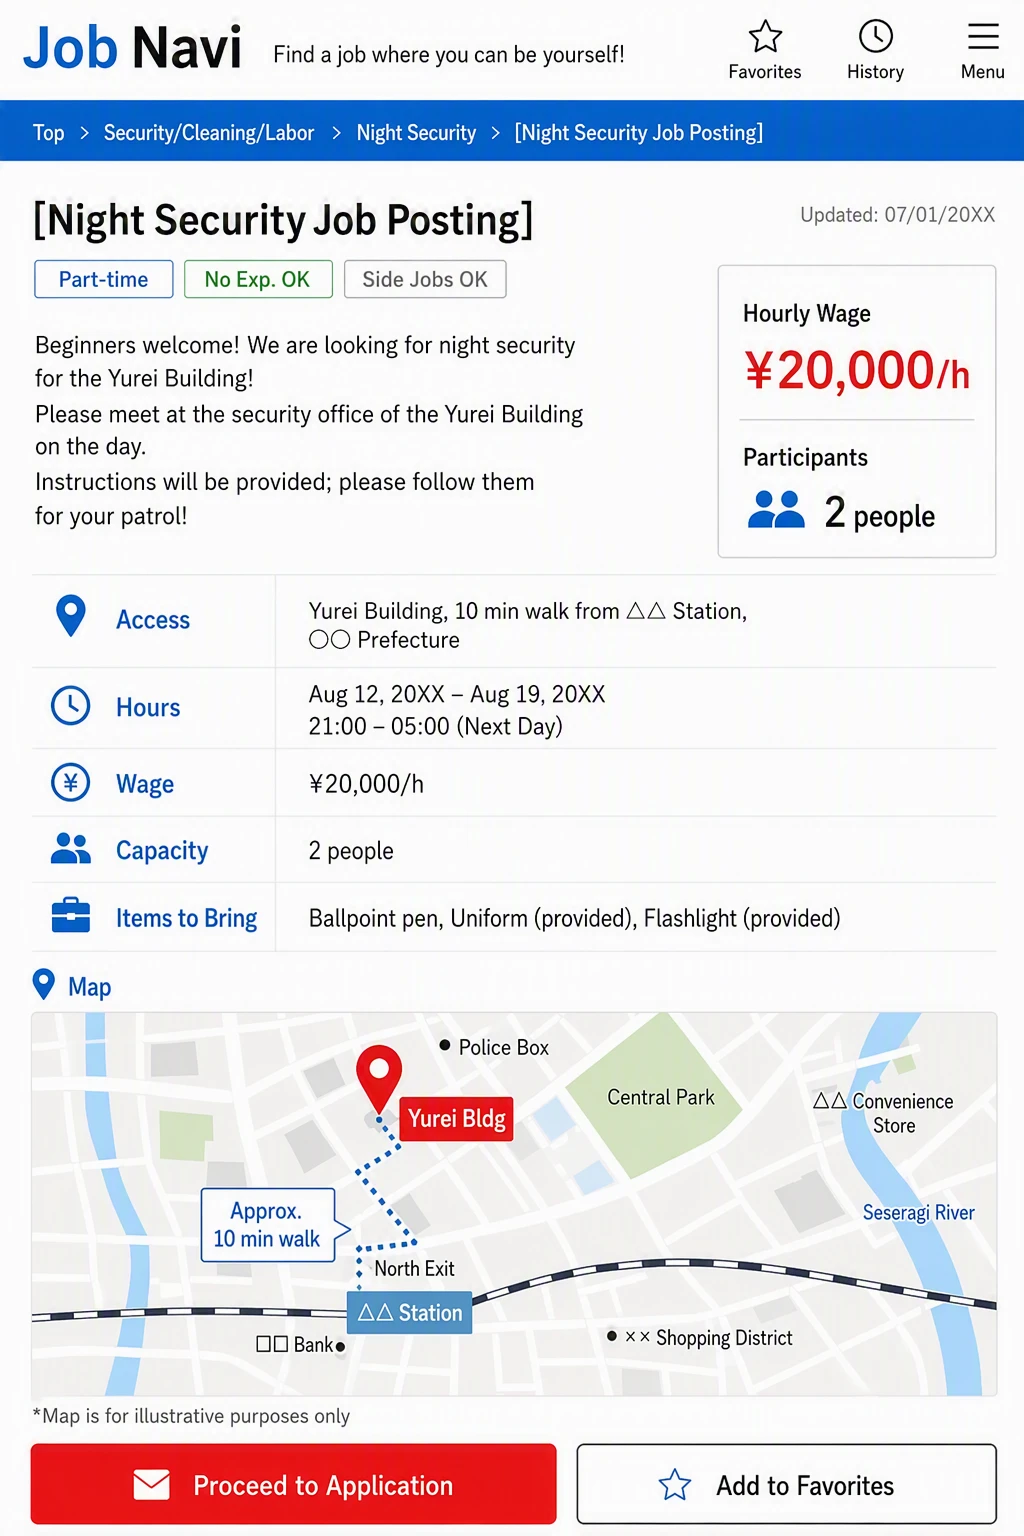Click the Capacity people icon

point(71,849)
